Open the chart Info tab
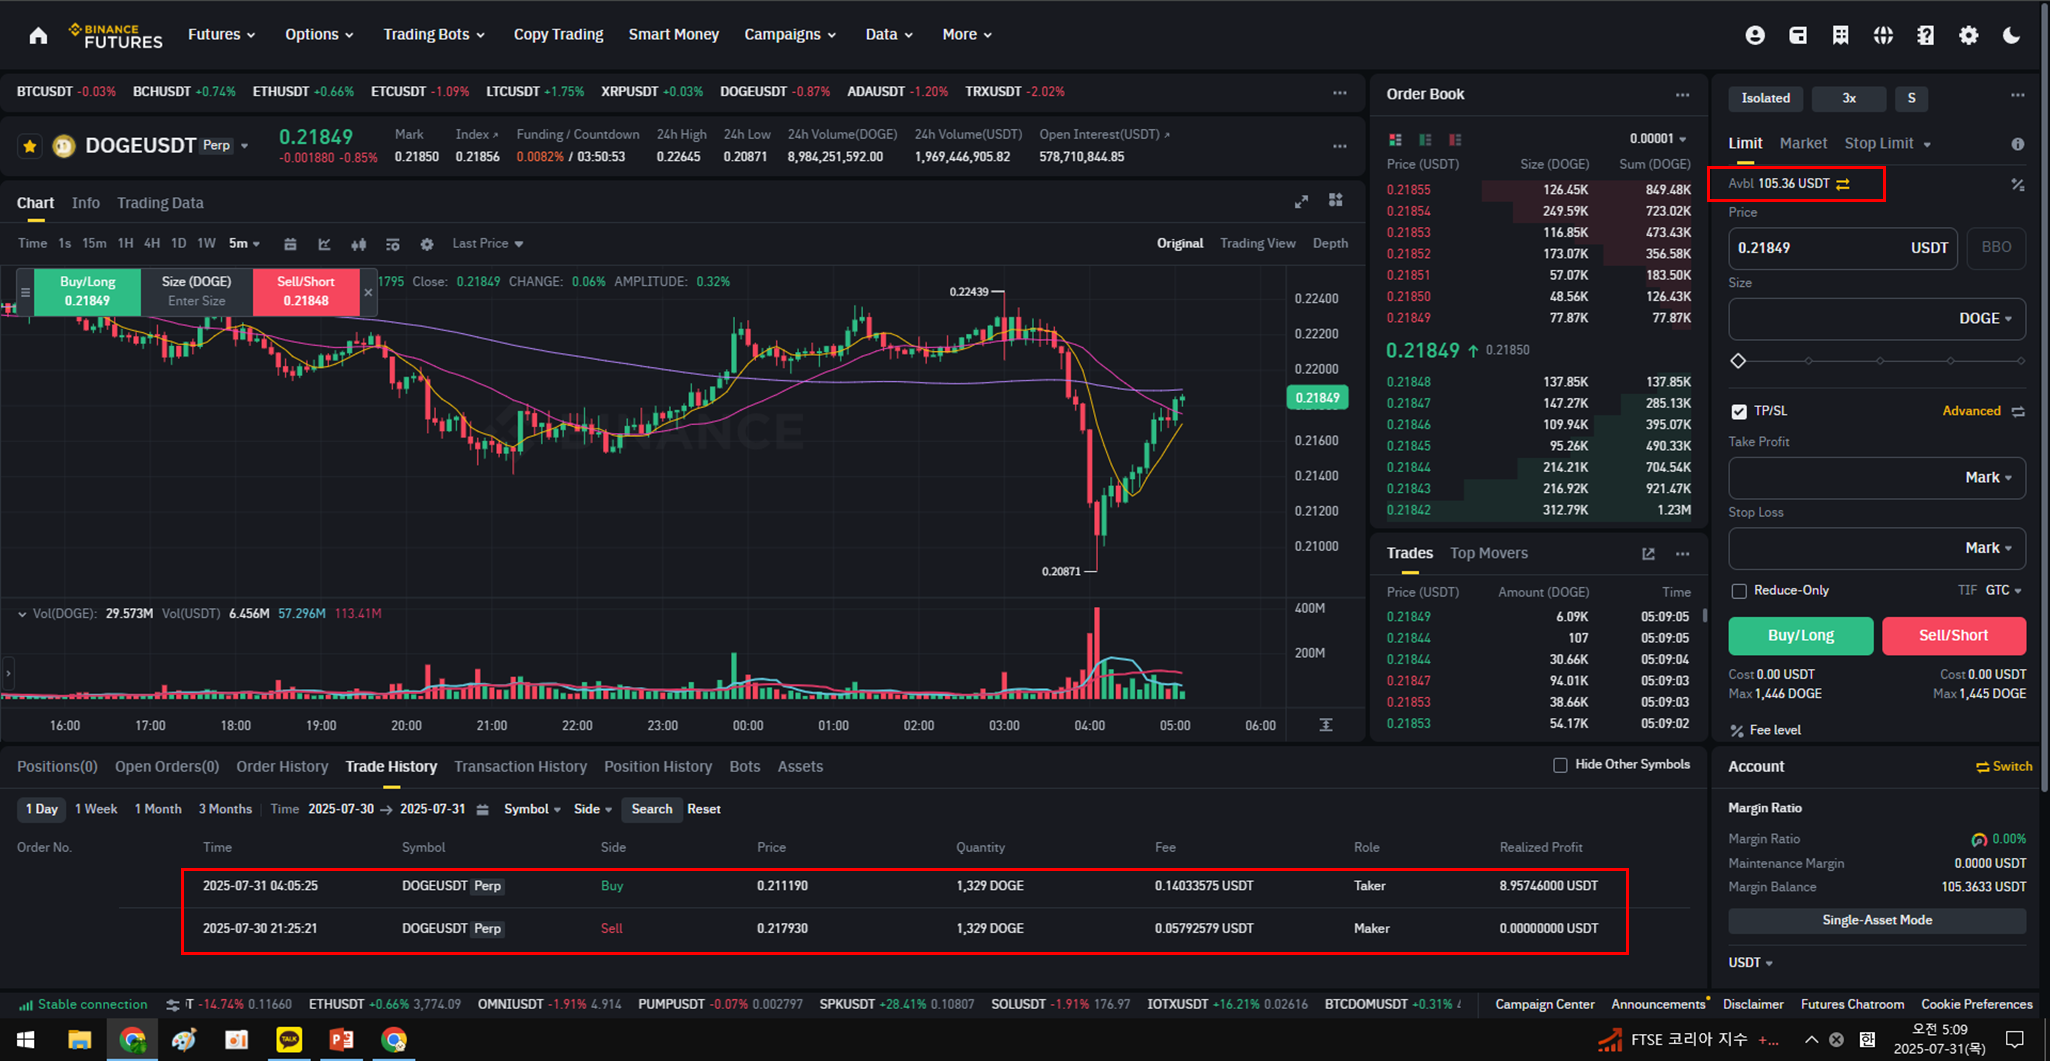2050x1061 pixels. tap(86, 203)
